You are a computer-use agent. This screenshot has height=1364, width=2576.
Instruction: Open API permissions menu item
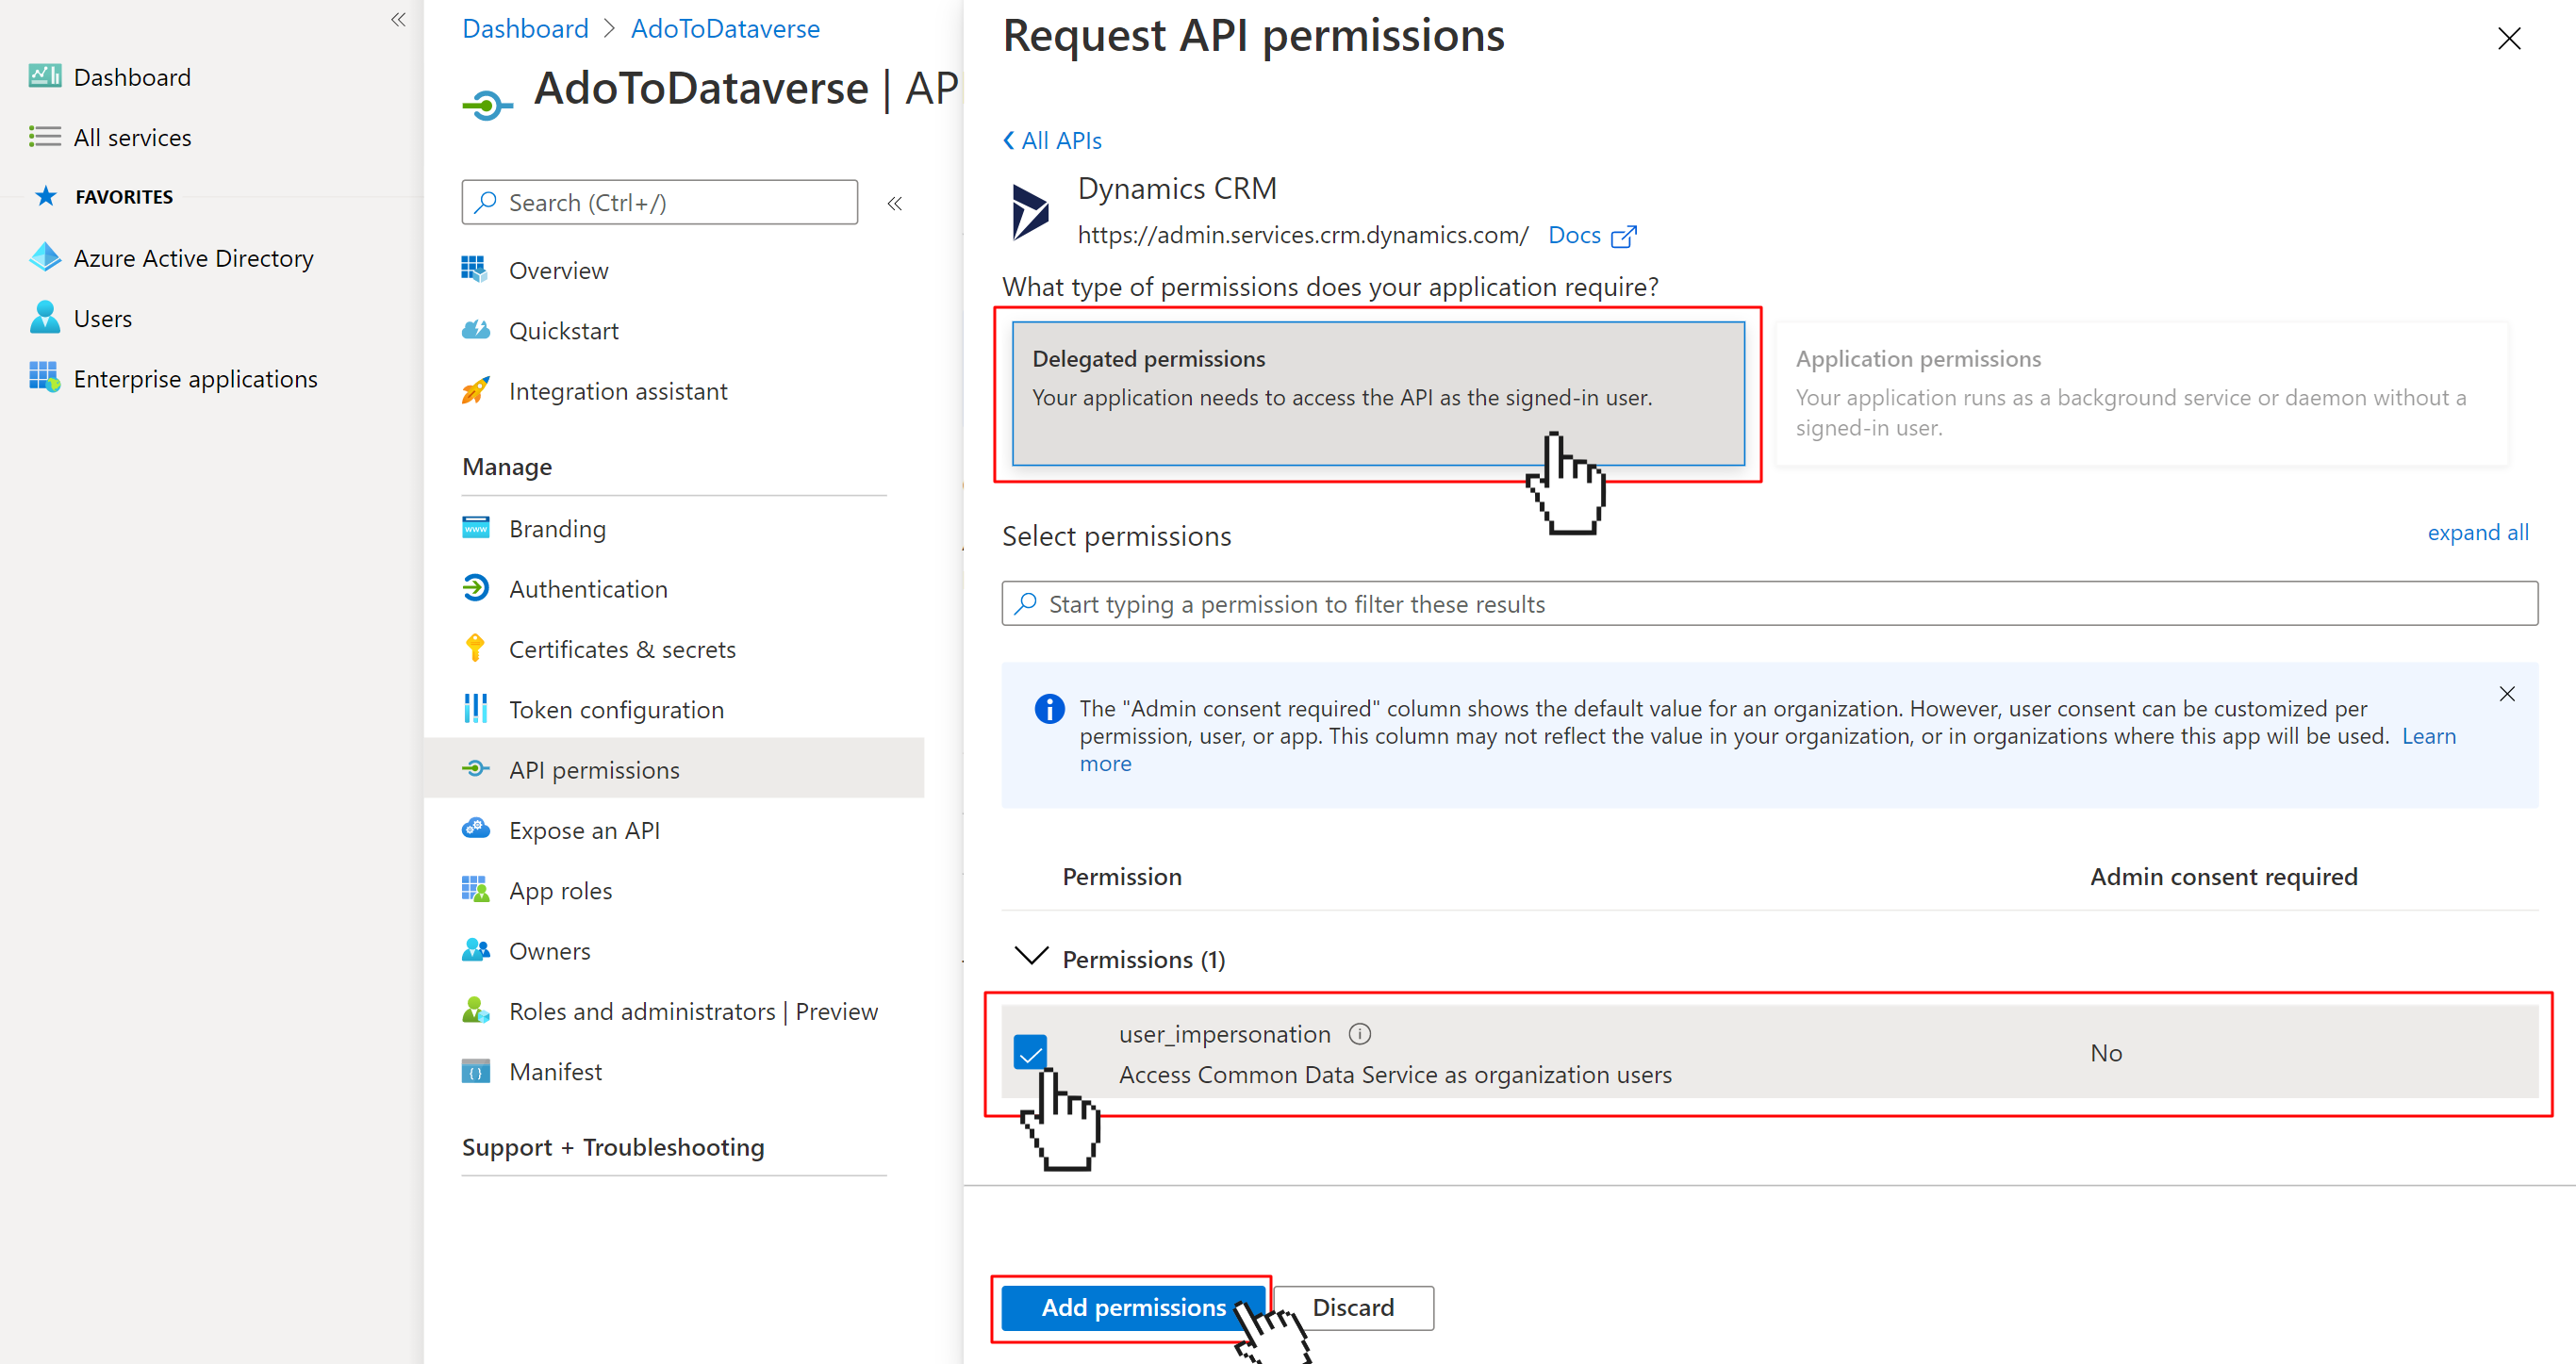pyautogui.click(x=595, y=770)
